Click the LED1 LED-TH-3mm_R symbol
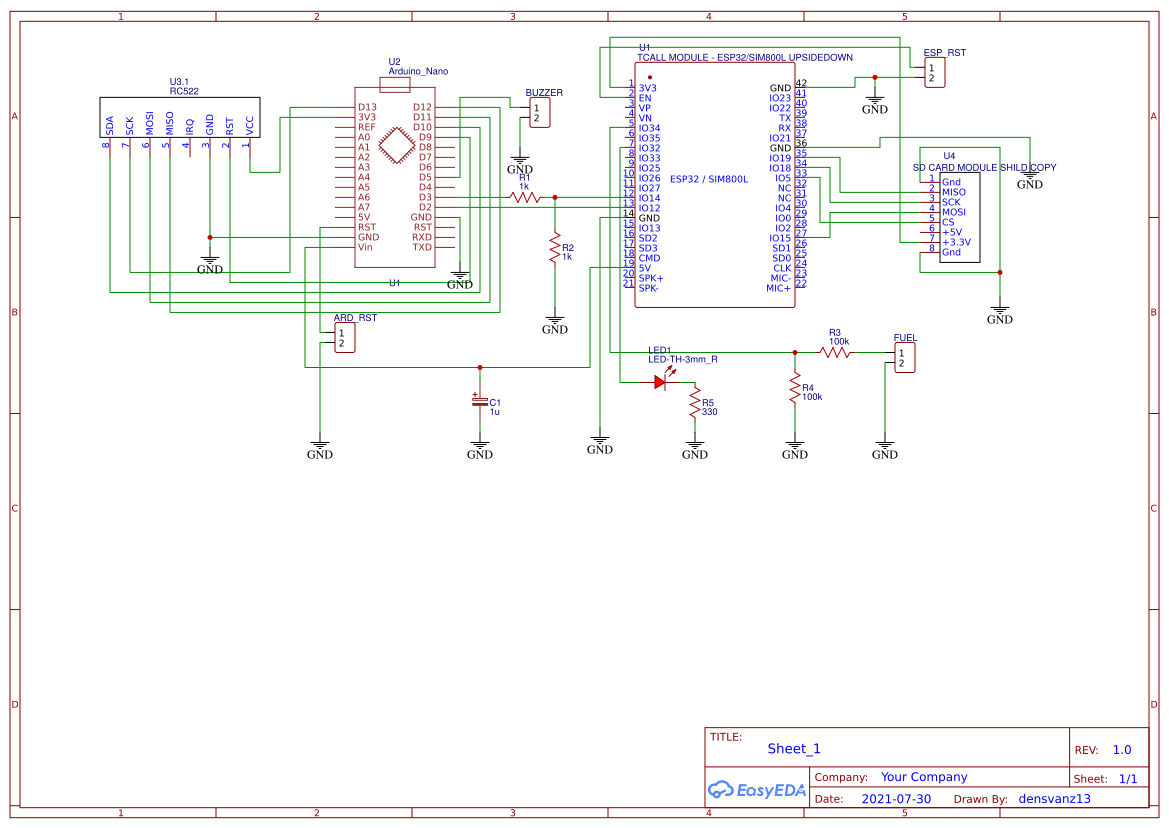The image size is (1169, 828). [662, 380]
